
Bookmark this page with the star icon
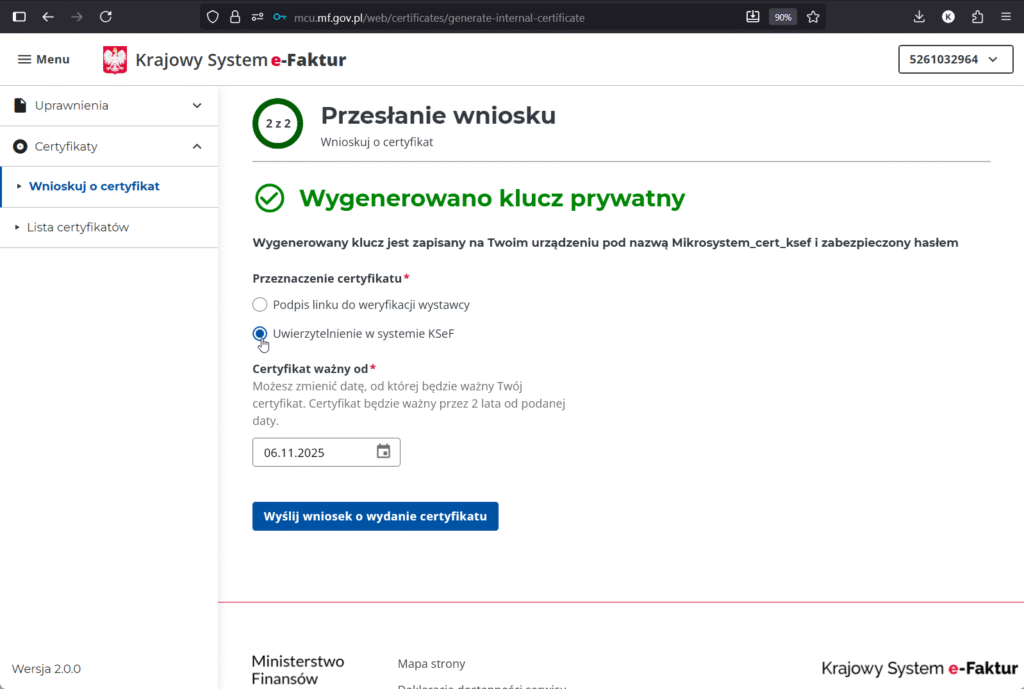point(813,17)
